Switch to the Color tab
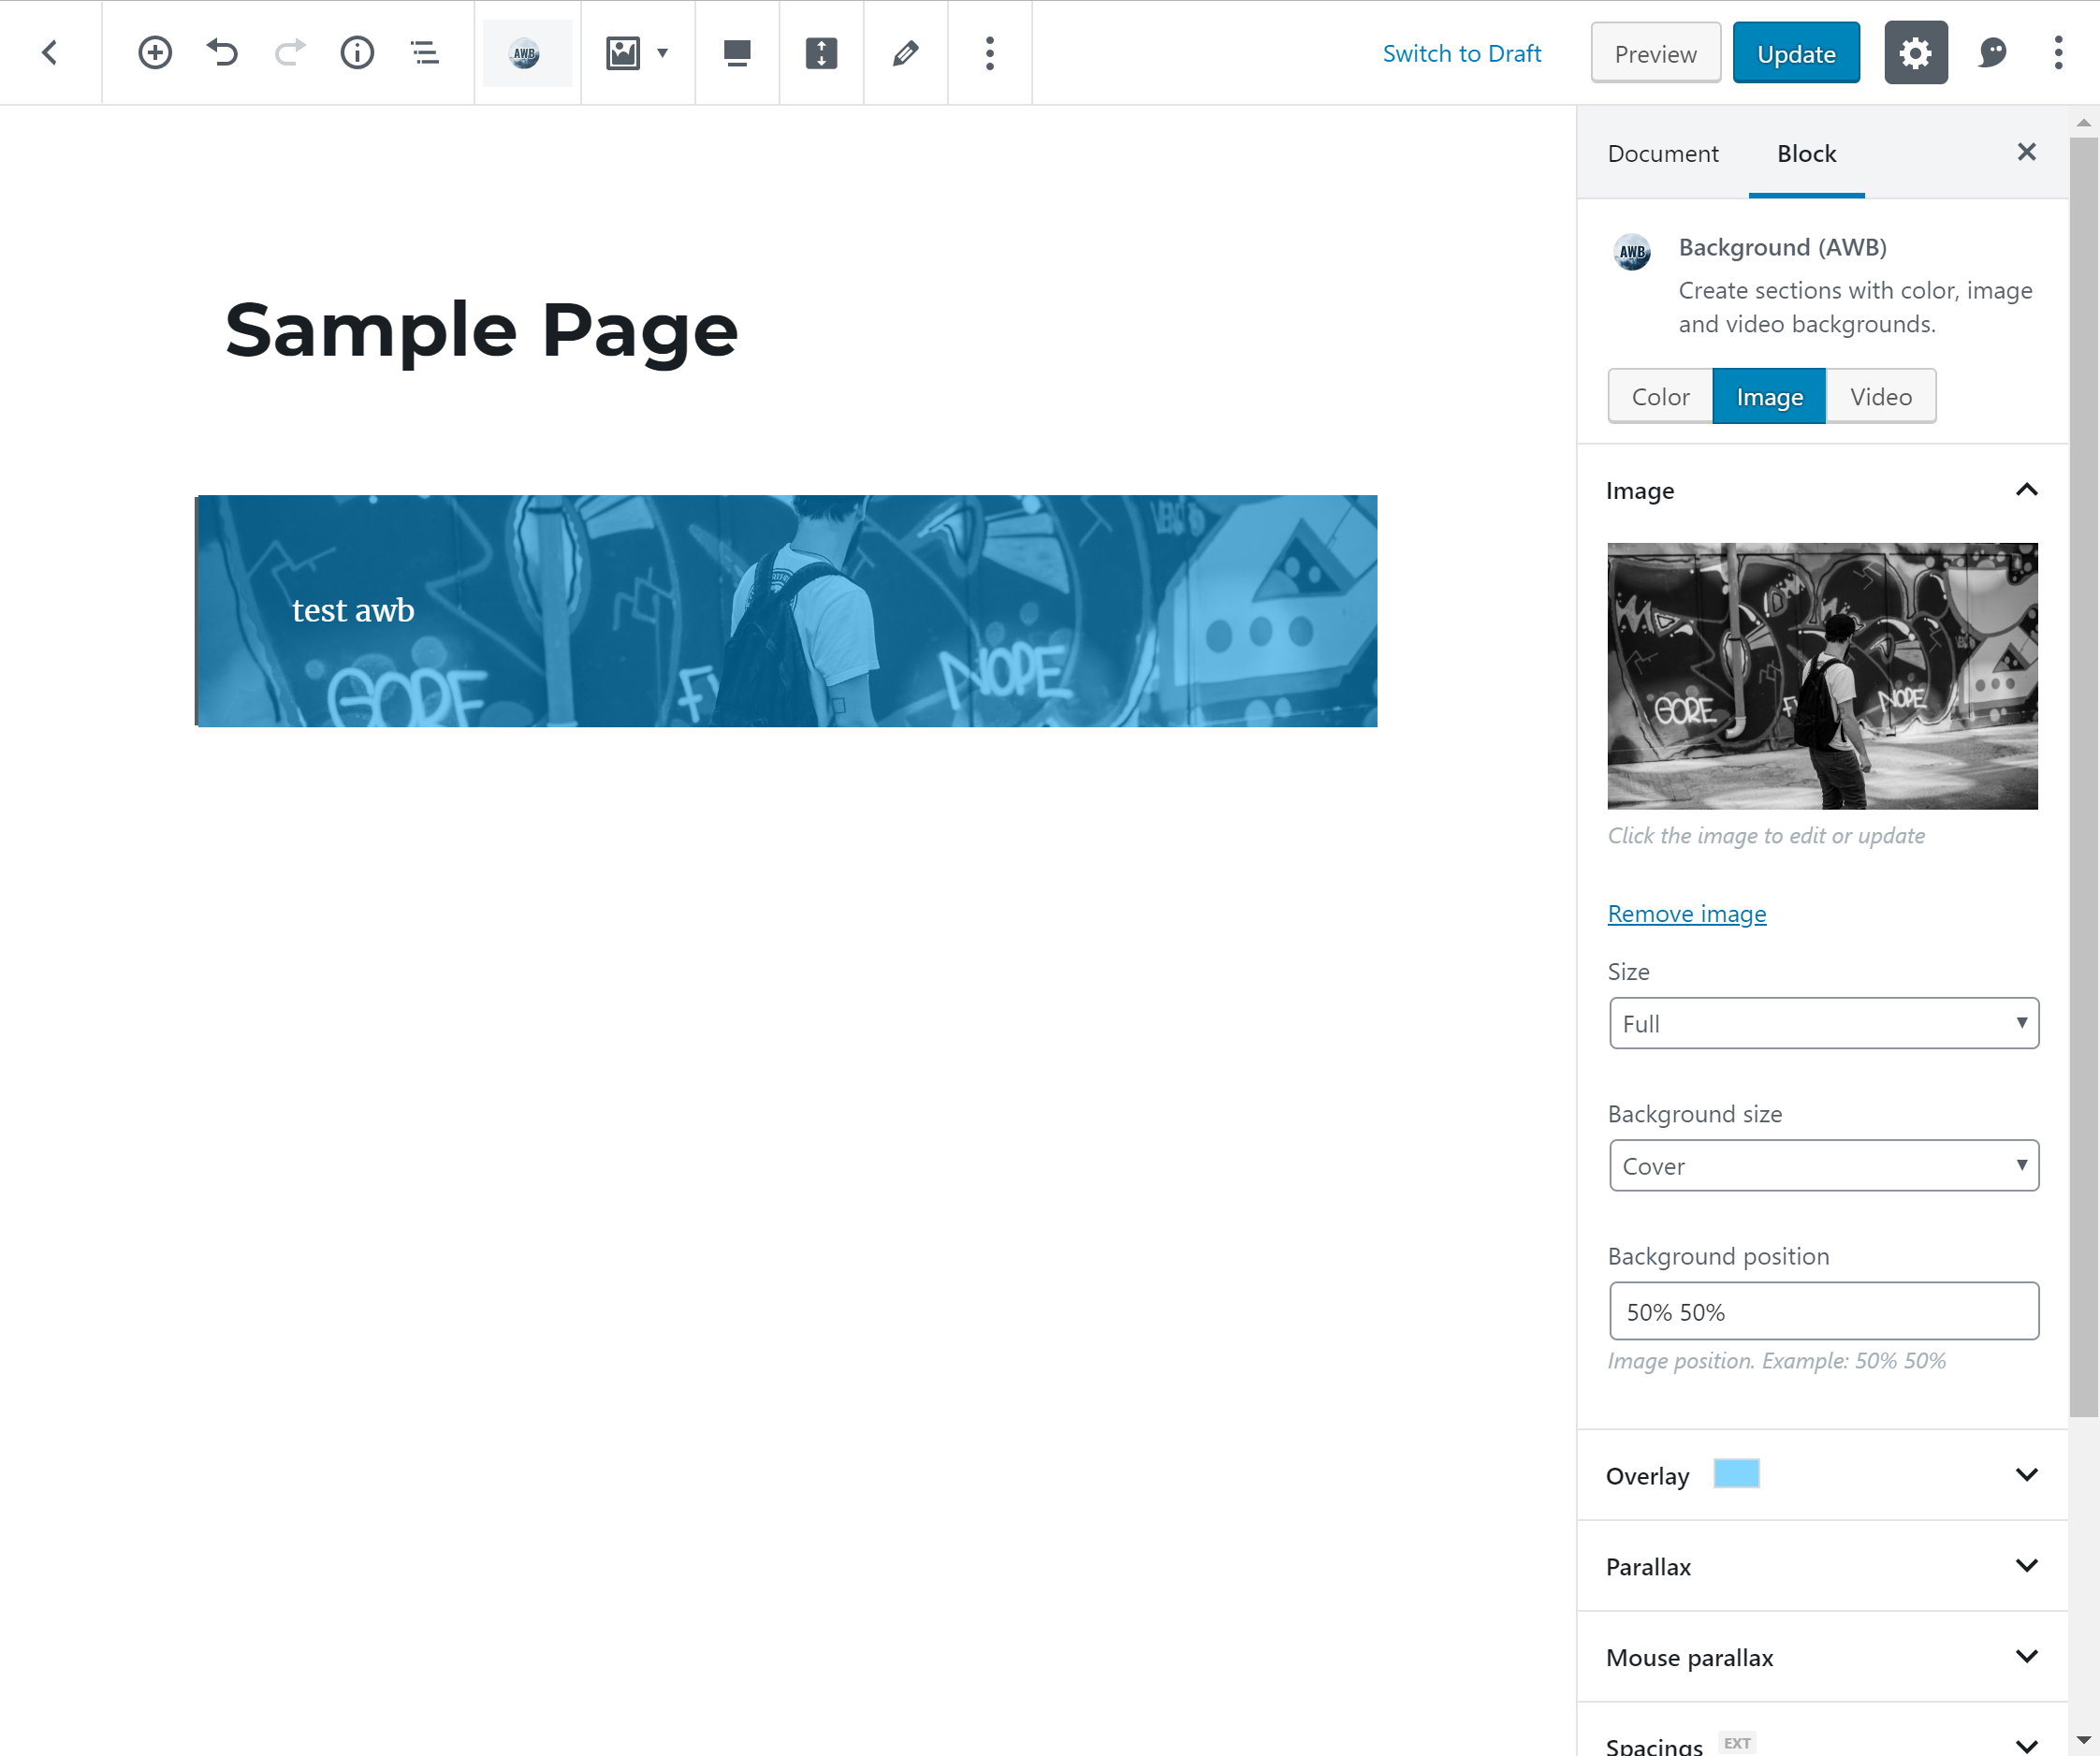Image resolution: width=2100 pixels, height=1756 pixels. pyautogui.click(x=1658, y=396)
